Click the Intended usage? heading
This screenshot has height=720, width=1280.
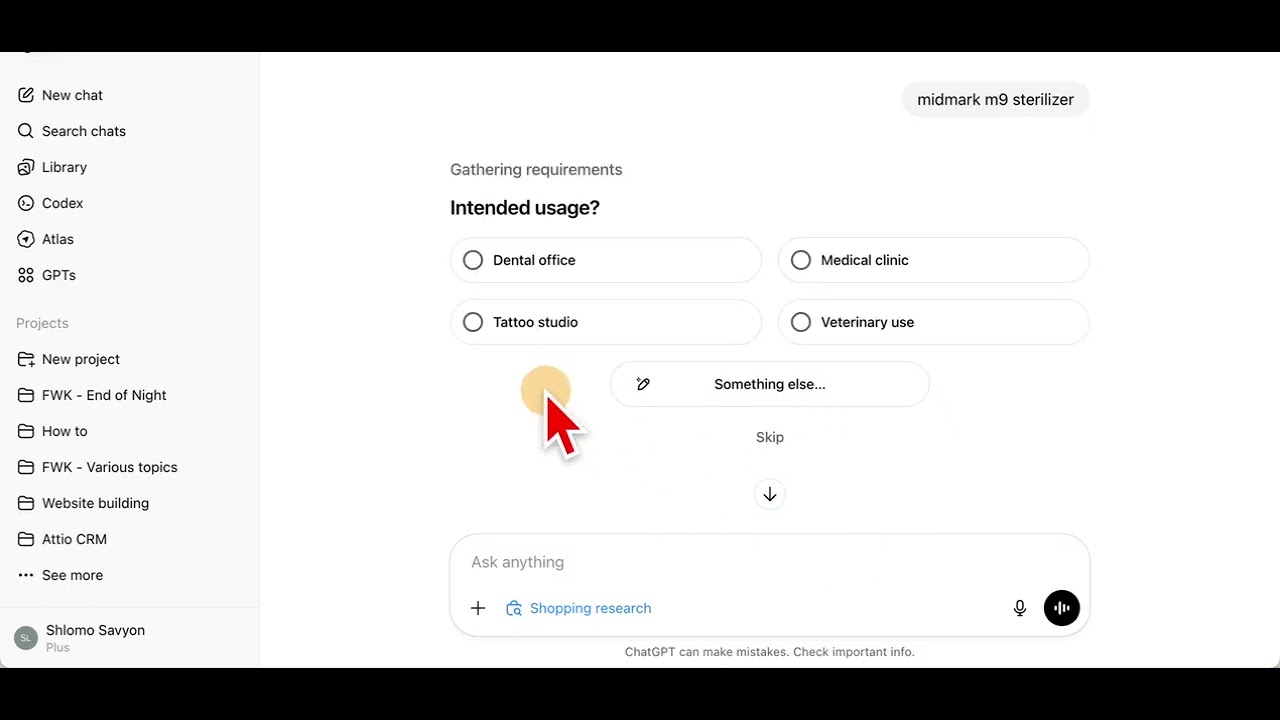click(x=525, y=208)
